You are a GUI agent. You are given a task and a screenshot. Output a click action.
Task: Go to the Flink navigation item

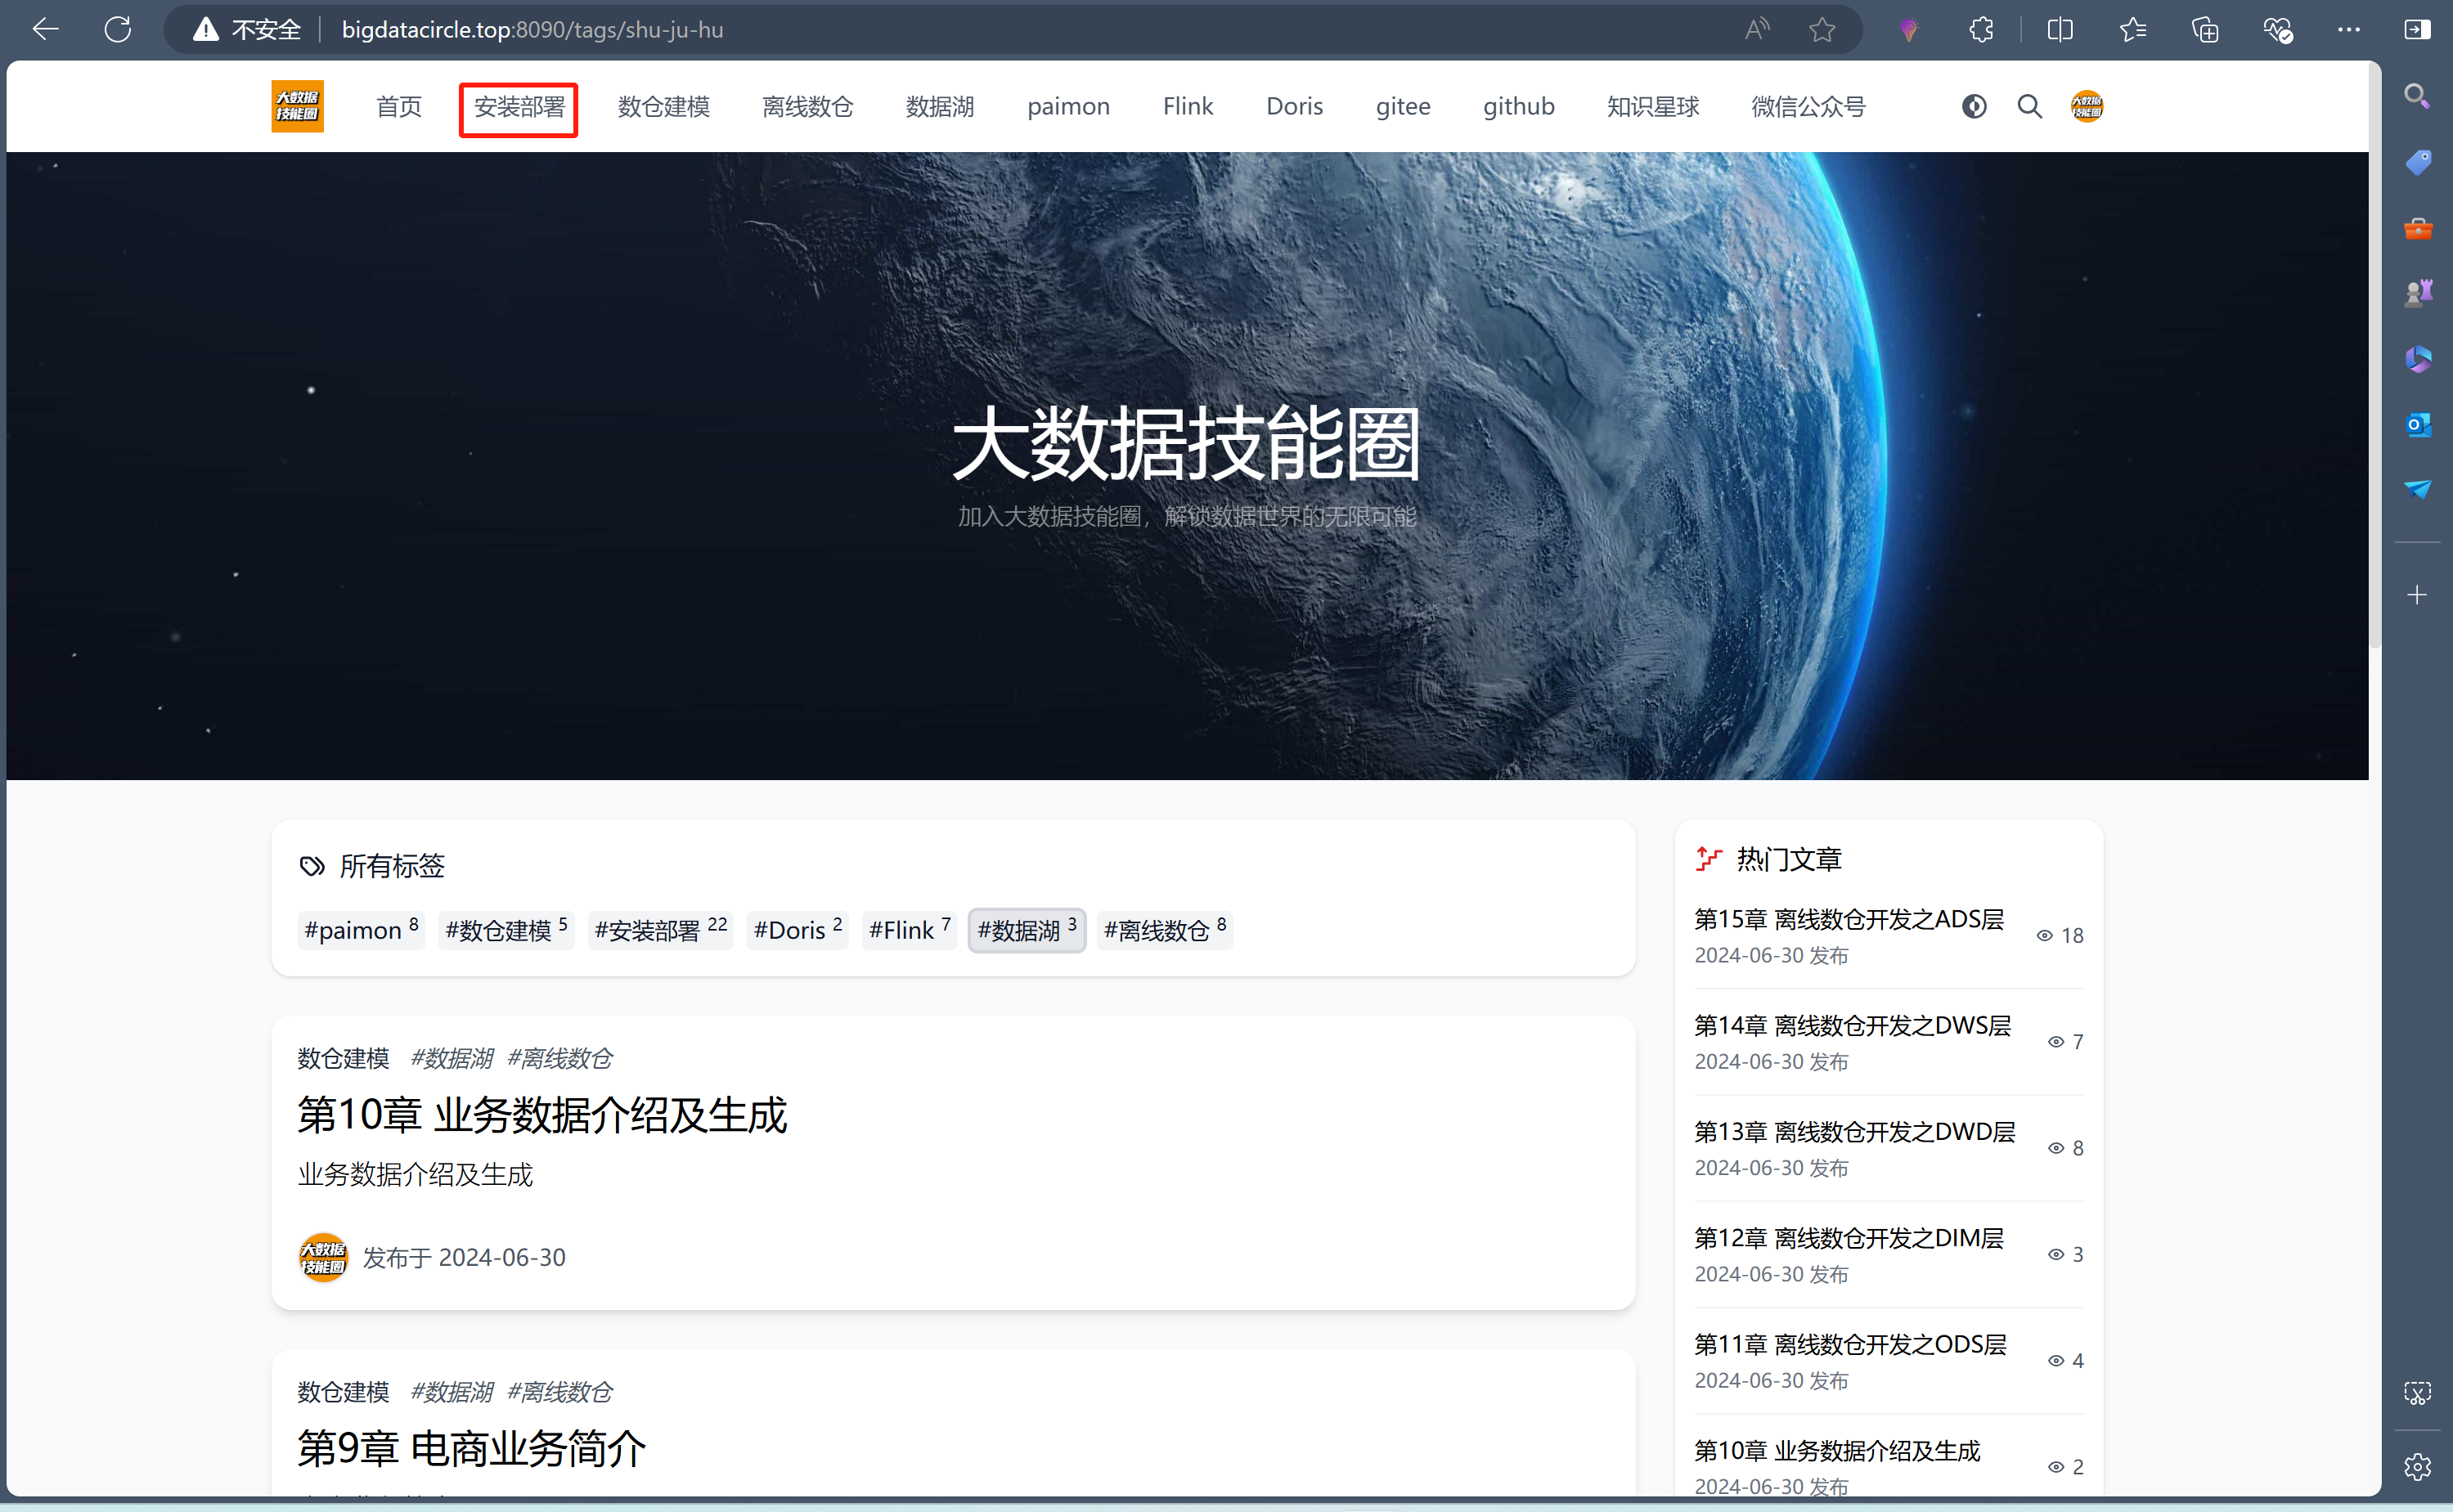(1187, 106)
